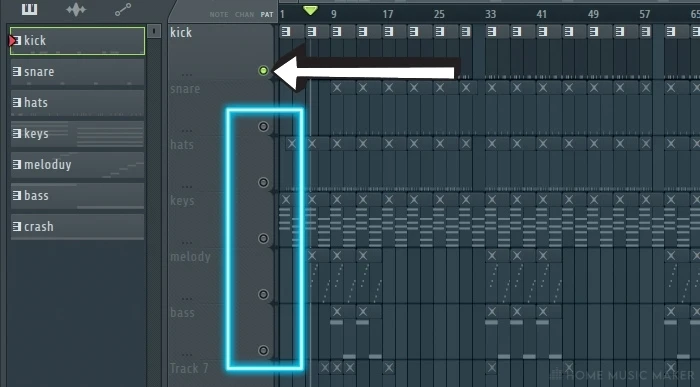Select the hats clip X icon at bar 25
700x387 pixels.
[440, 144]
